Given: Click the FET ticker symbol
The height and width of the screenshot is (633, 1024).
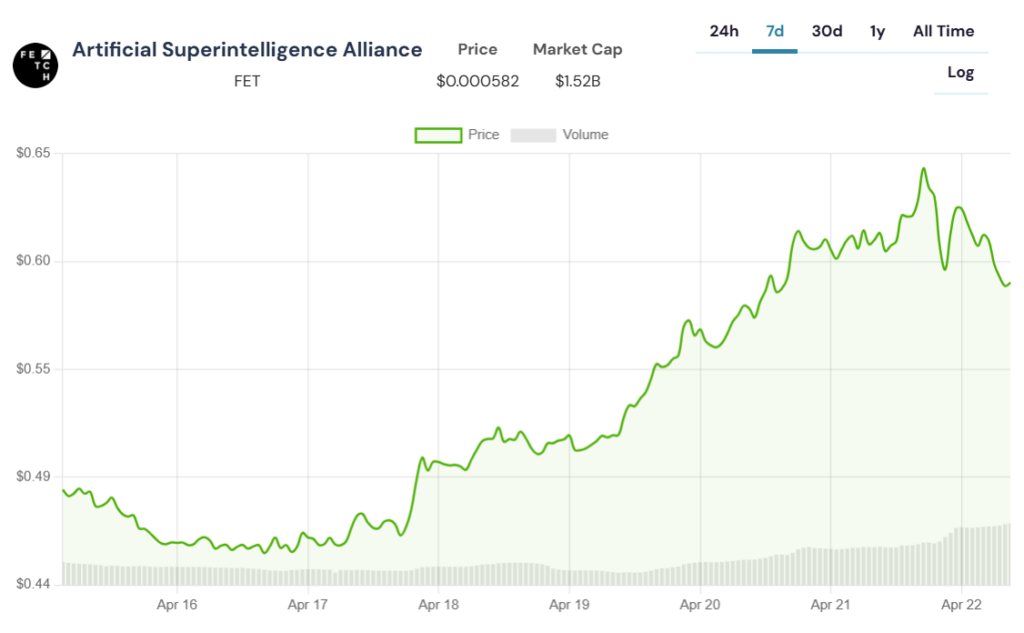Looking at the screenshot, I should [247, 81].
